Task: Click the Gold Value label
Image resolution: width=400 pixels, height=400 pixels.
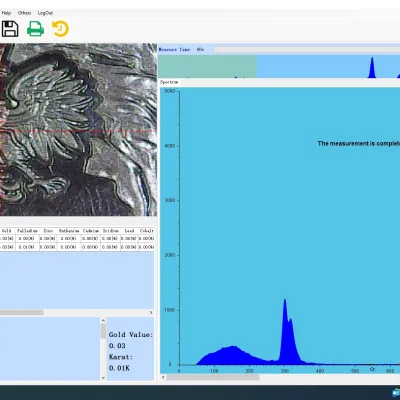Action: (131, 335)
